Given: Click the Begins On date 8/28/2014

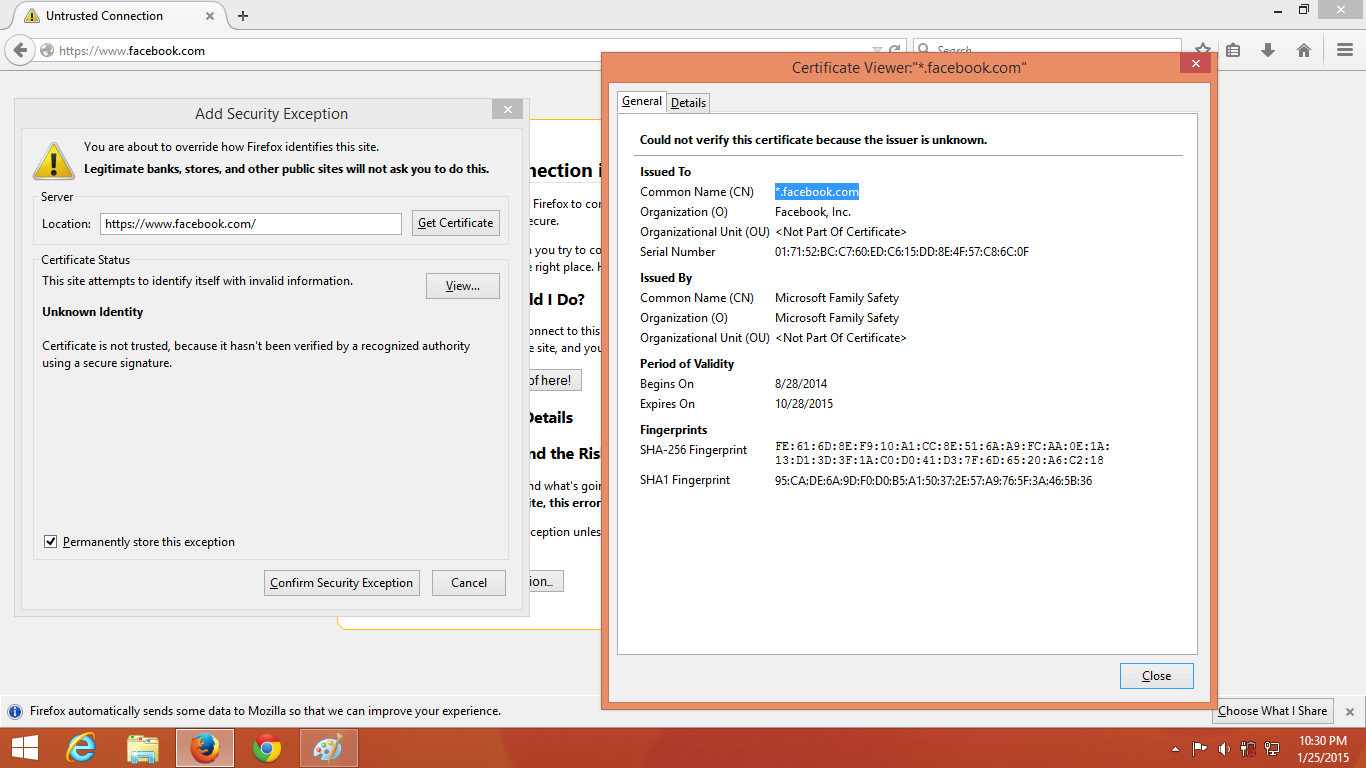Looking at the screenshot, I should tap(801, 384).
